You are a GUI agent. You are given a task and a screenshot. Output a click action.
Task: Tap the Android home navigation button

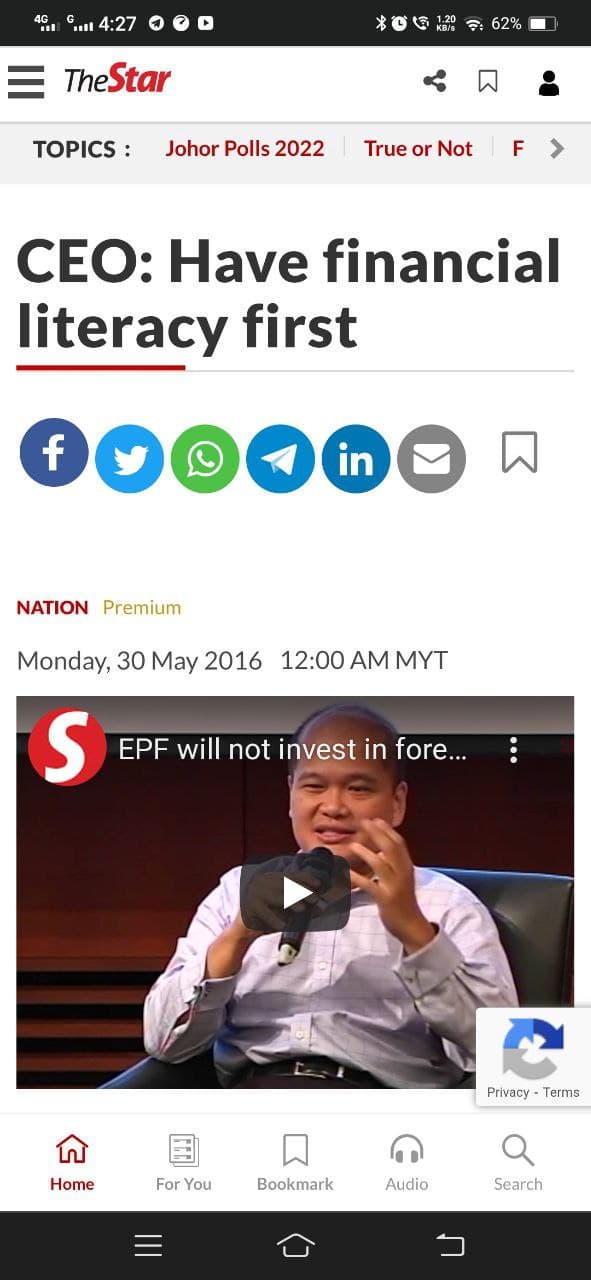[295, 1245]
